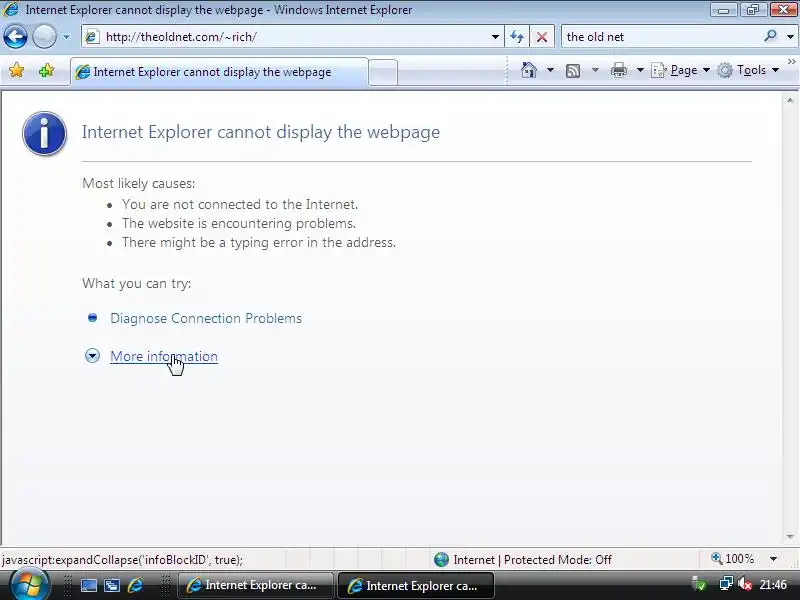Open the Favorites Center star icon
Viewport: 800px width, 600px height.
click(x=16, y=70)
